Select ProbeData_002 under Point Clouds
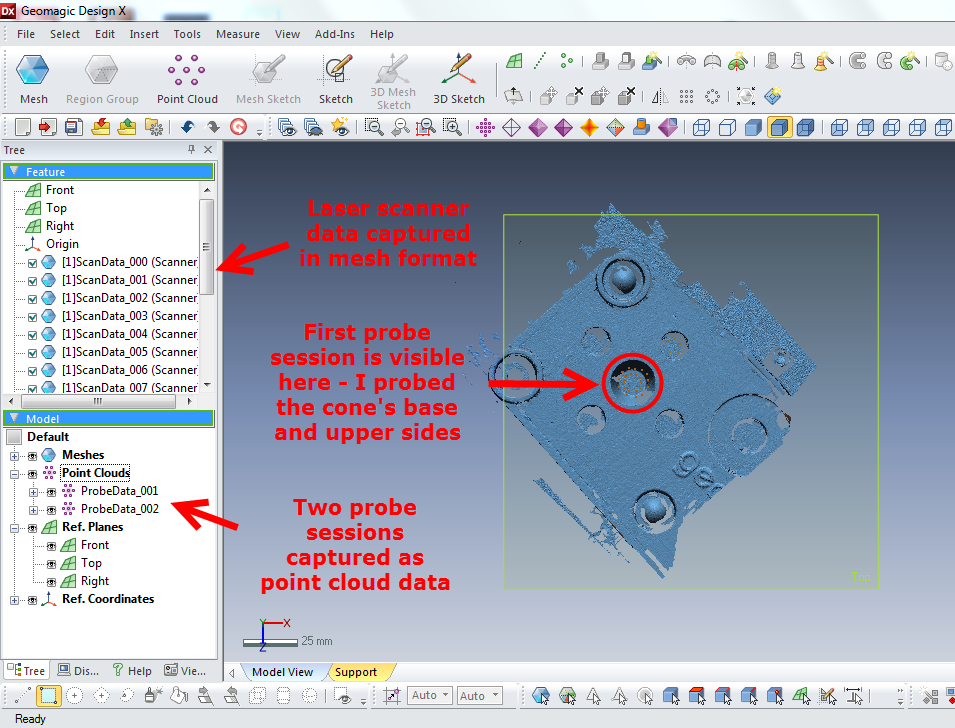 coord(120,509)
